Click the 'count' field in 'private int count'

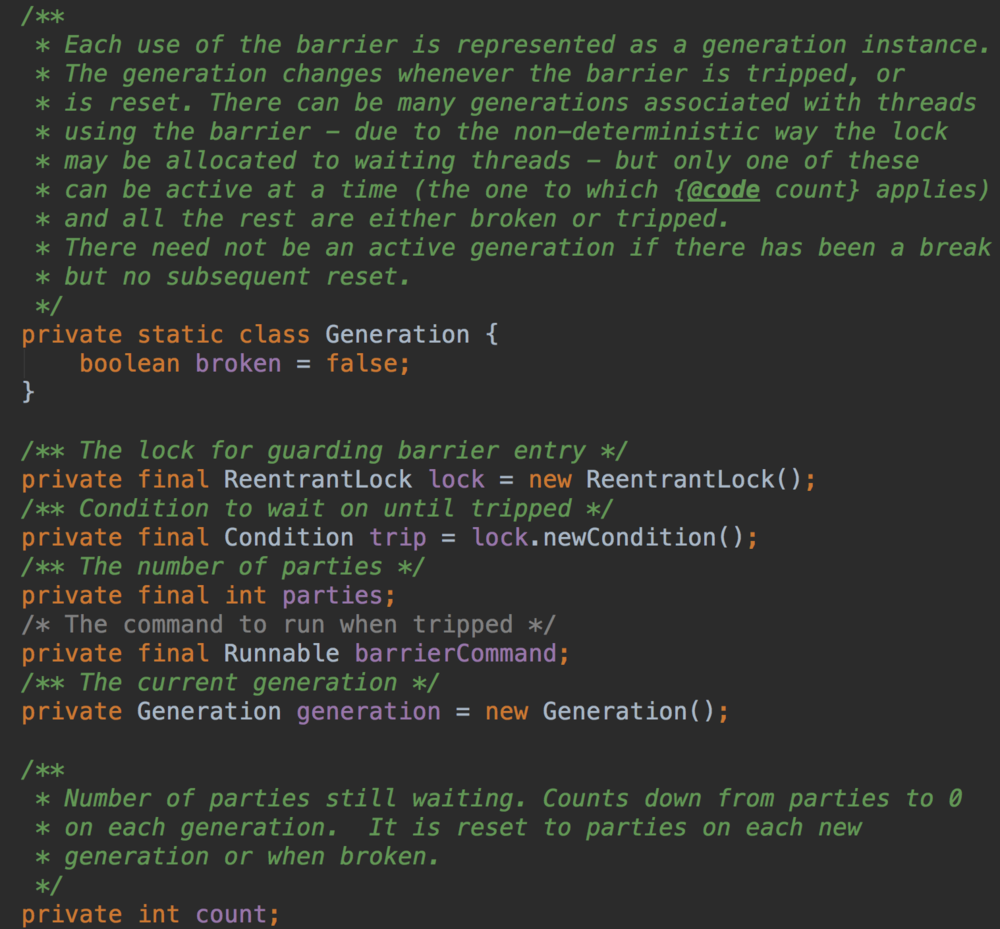click(231, 915)
